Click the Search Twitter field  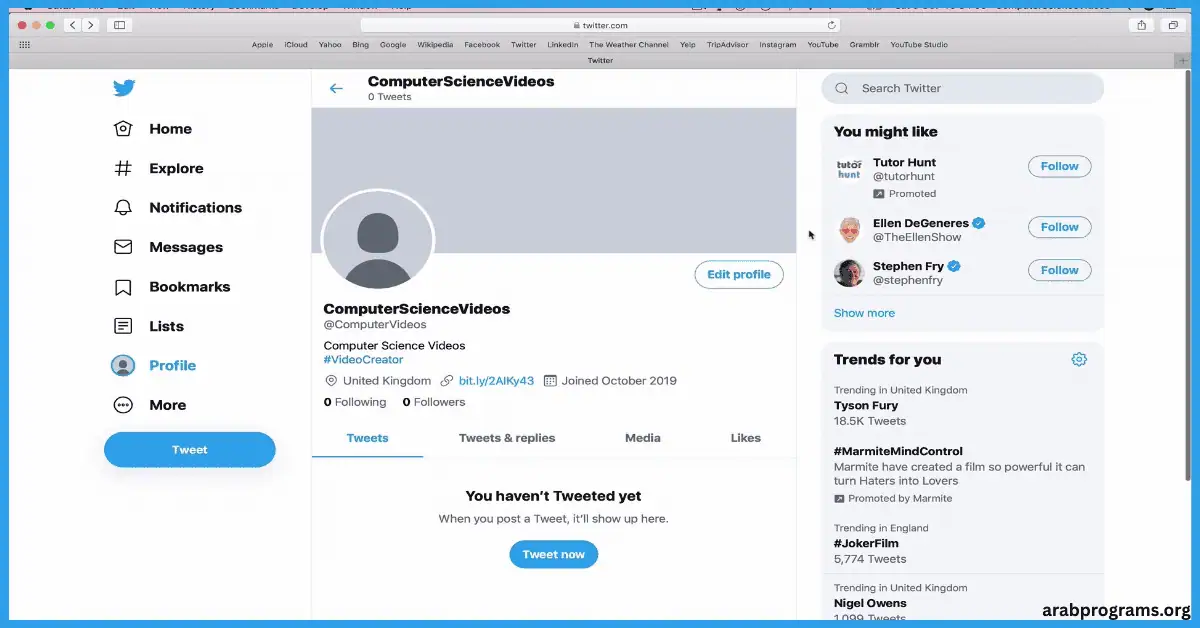coord(963,88)
